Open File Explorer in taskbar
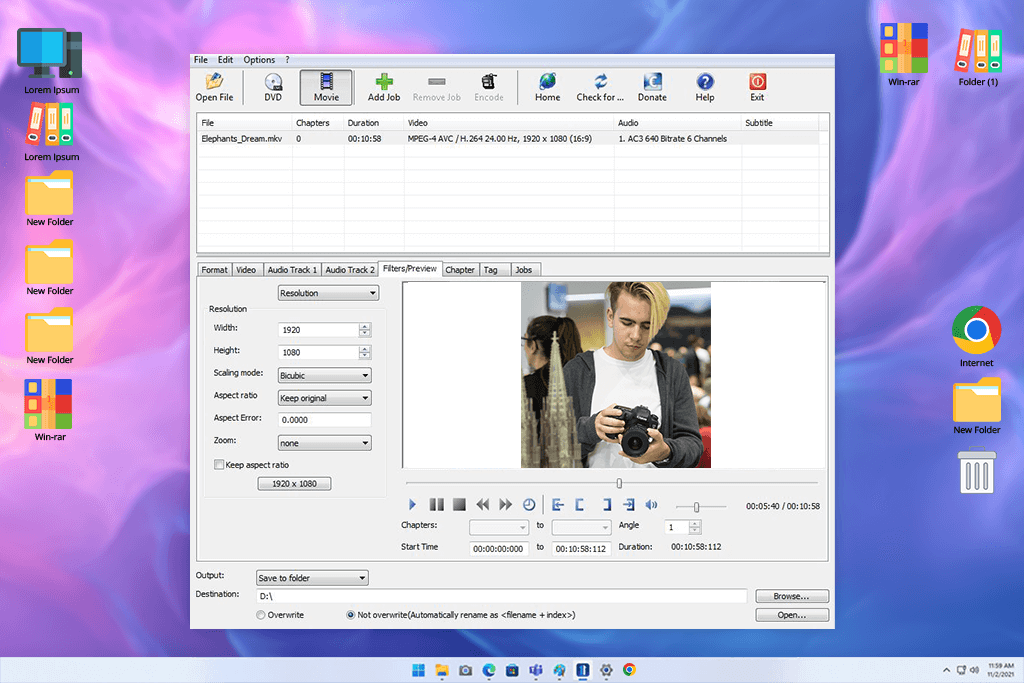The image size is (1024, 683). click(442, 670)
